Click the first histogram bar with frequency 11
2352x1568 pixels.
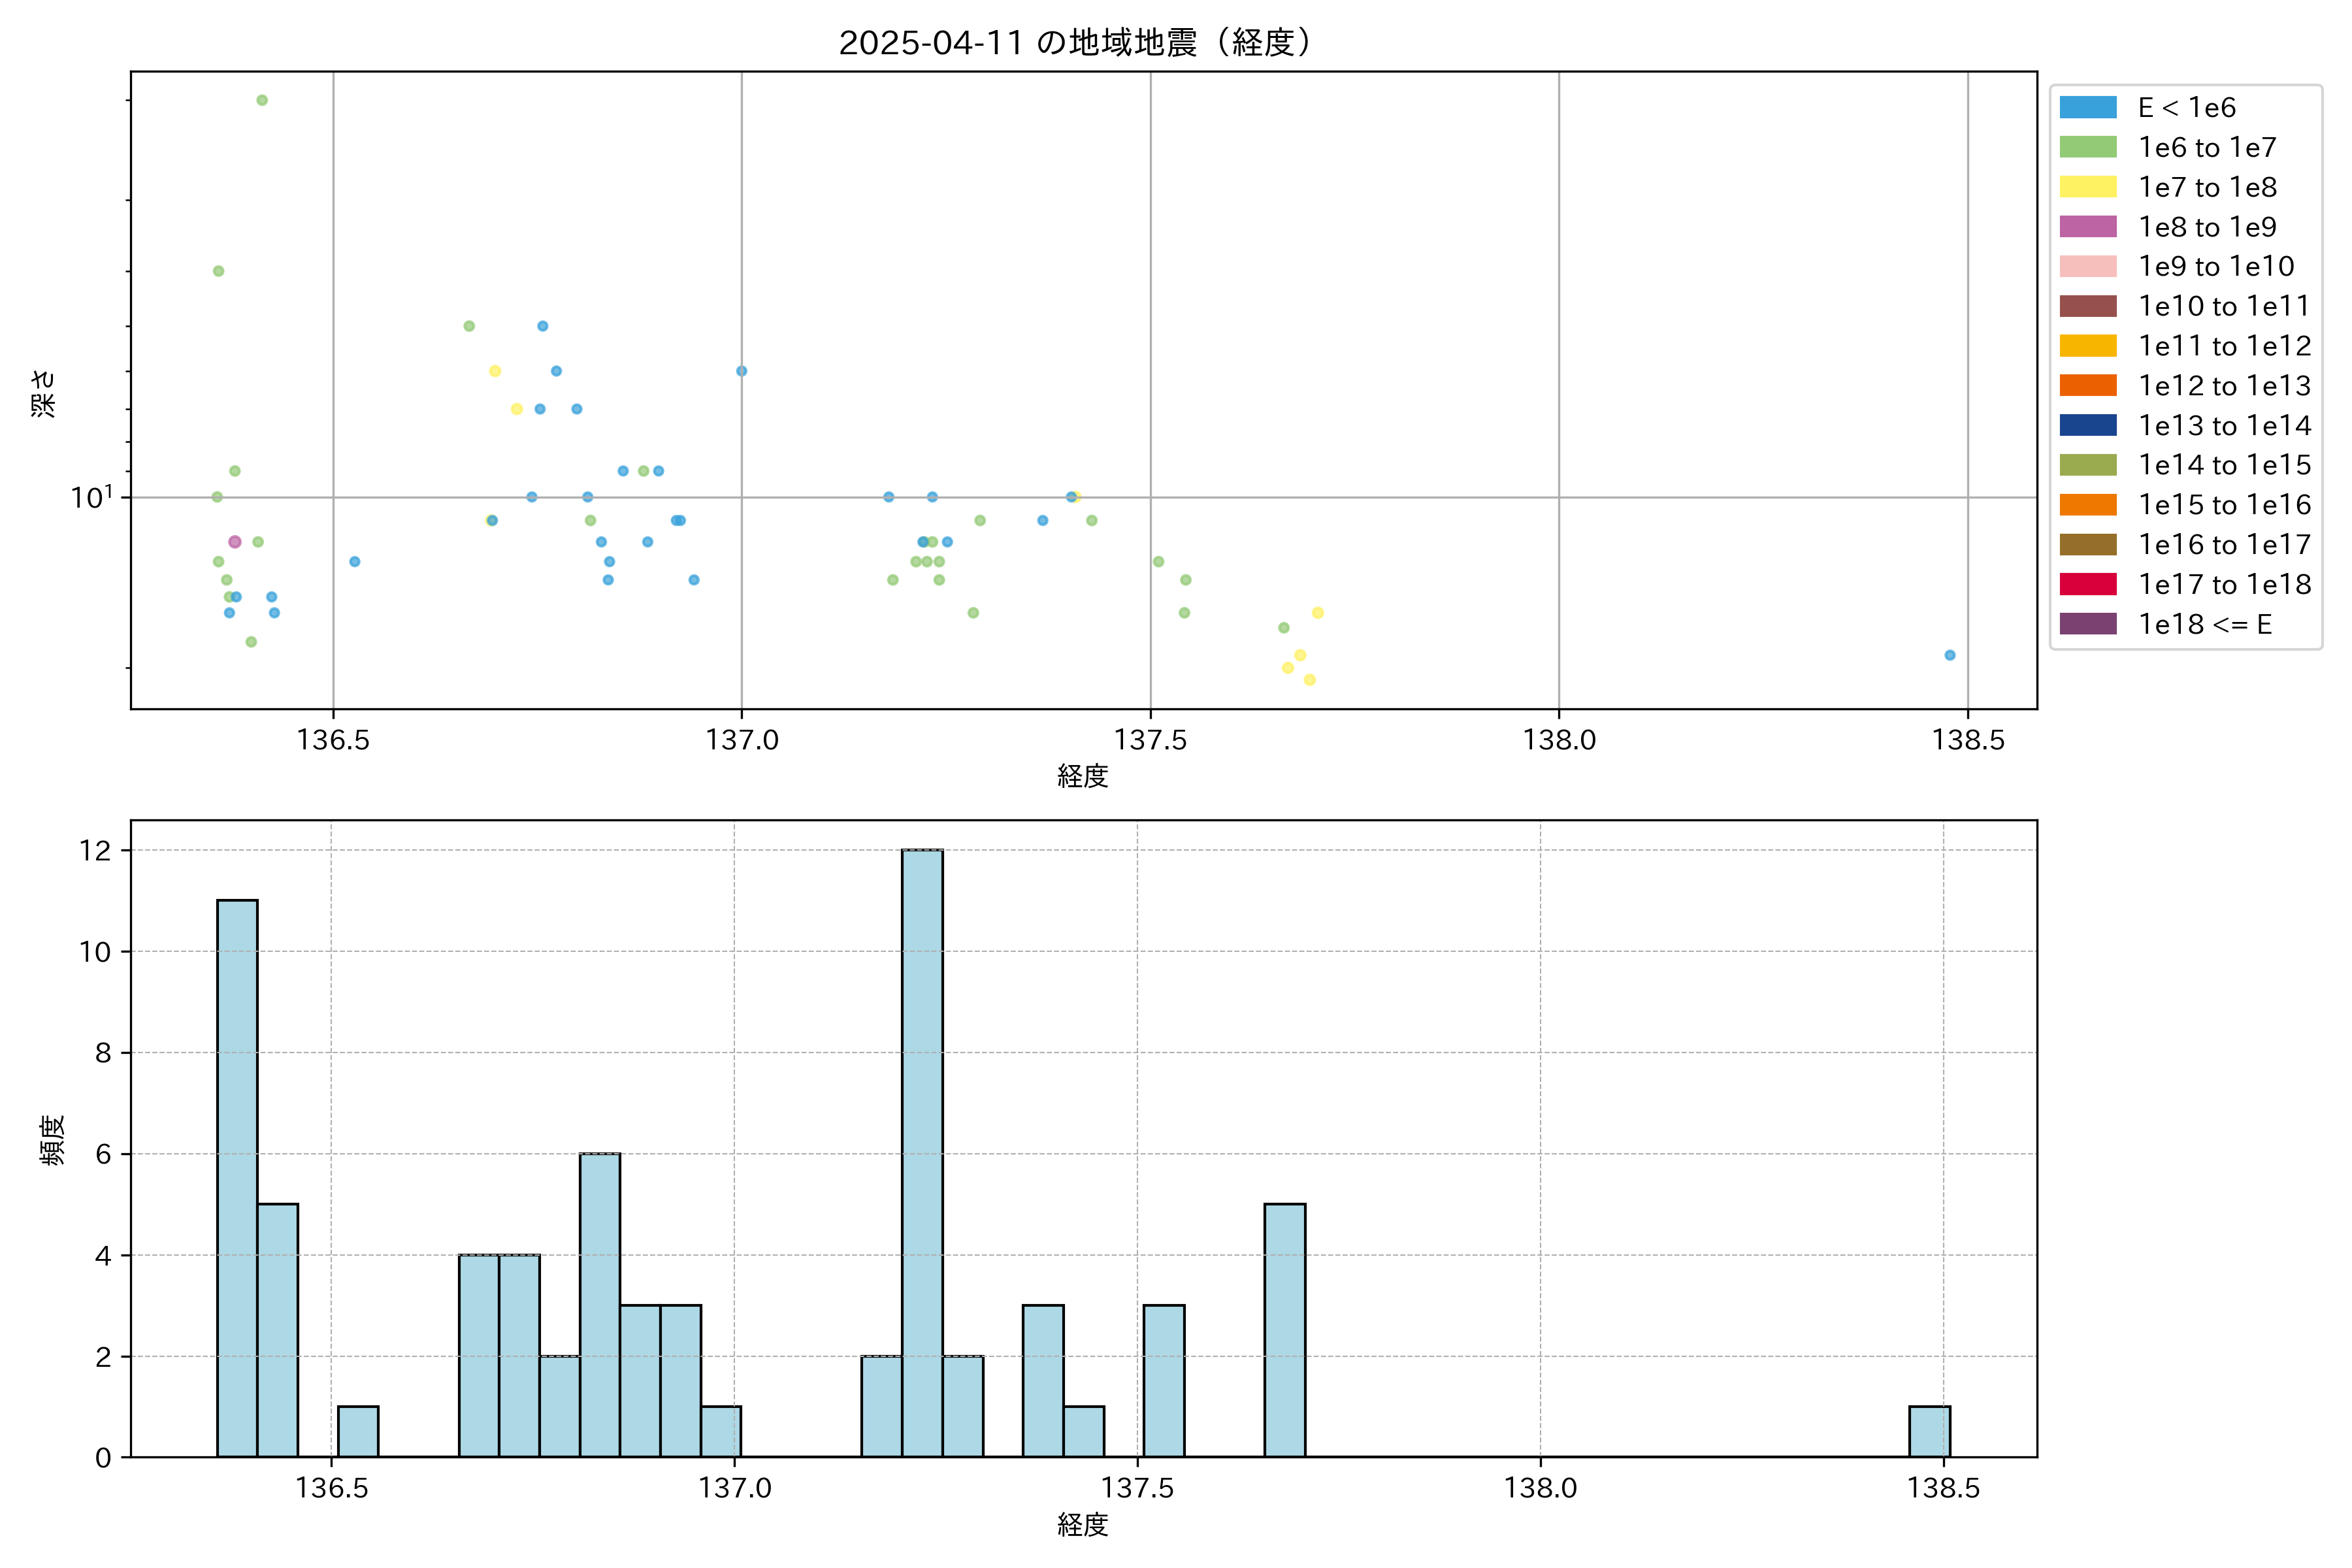(237, 1178)
